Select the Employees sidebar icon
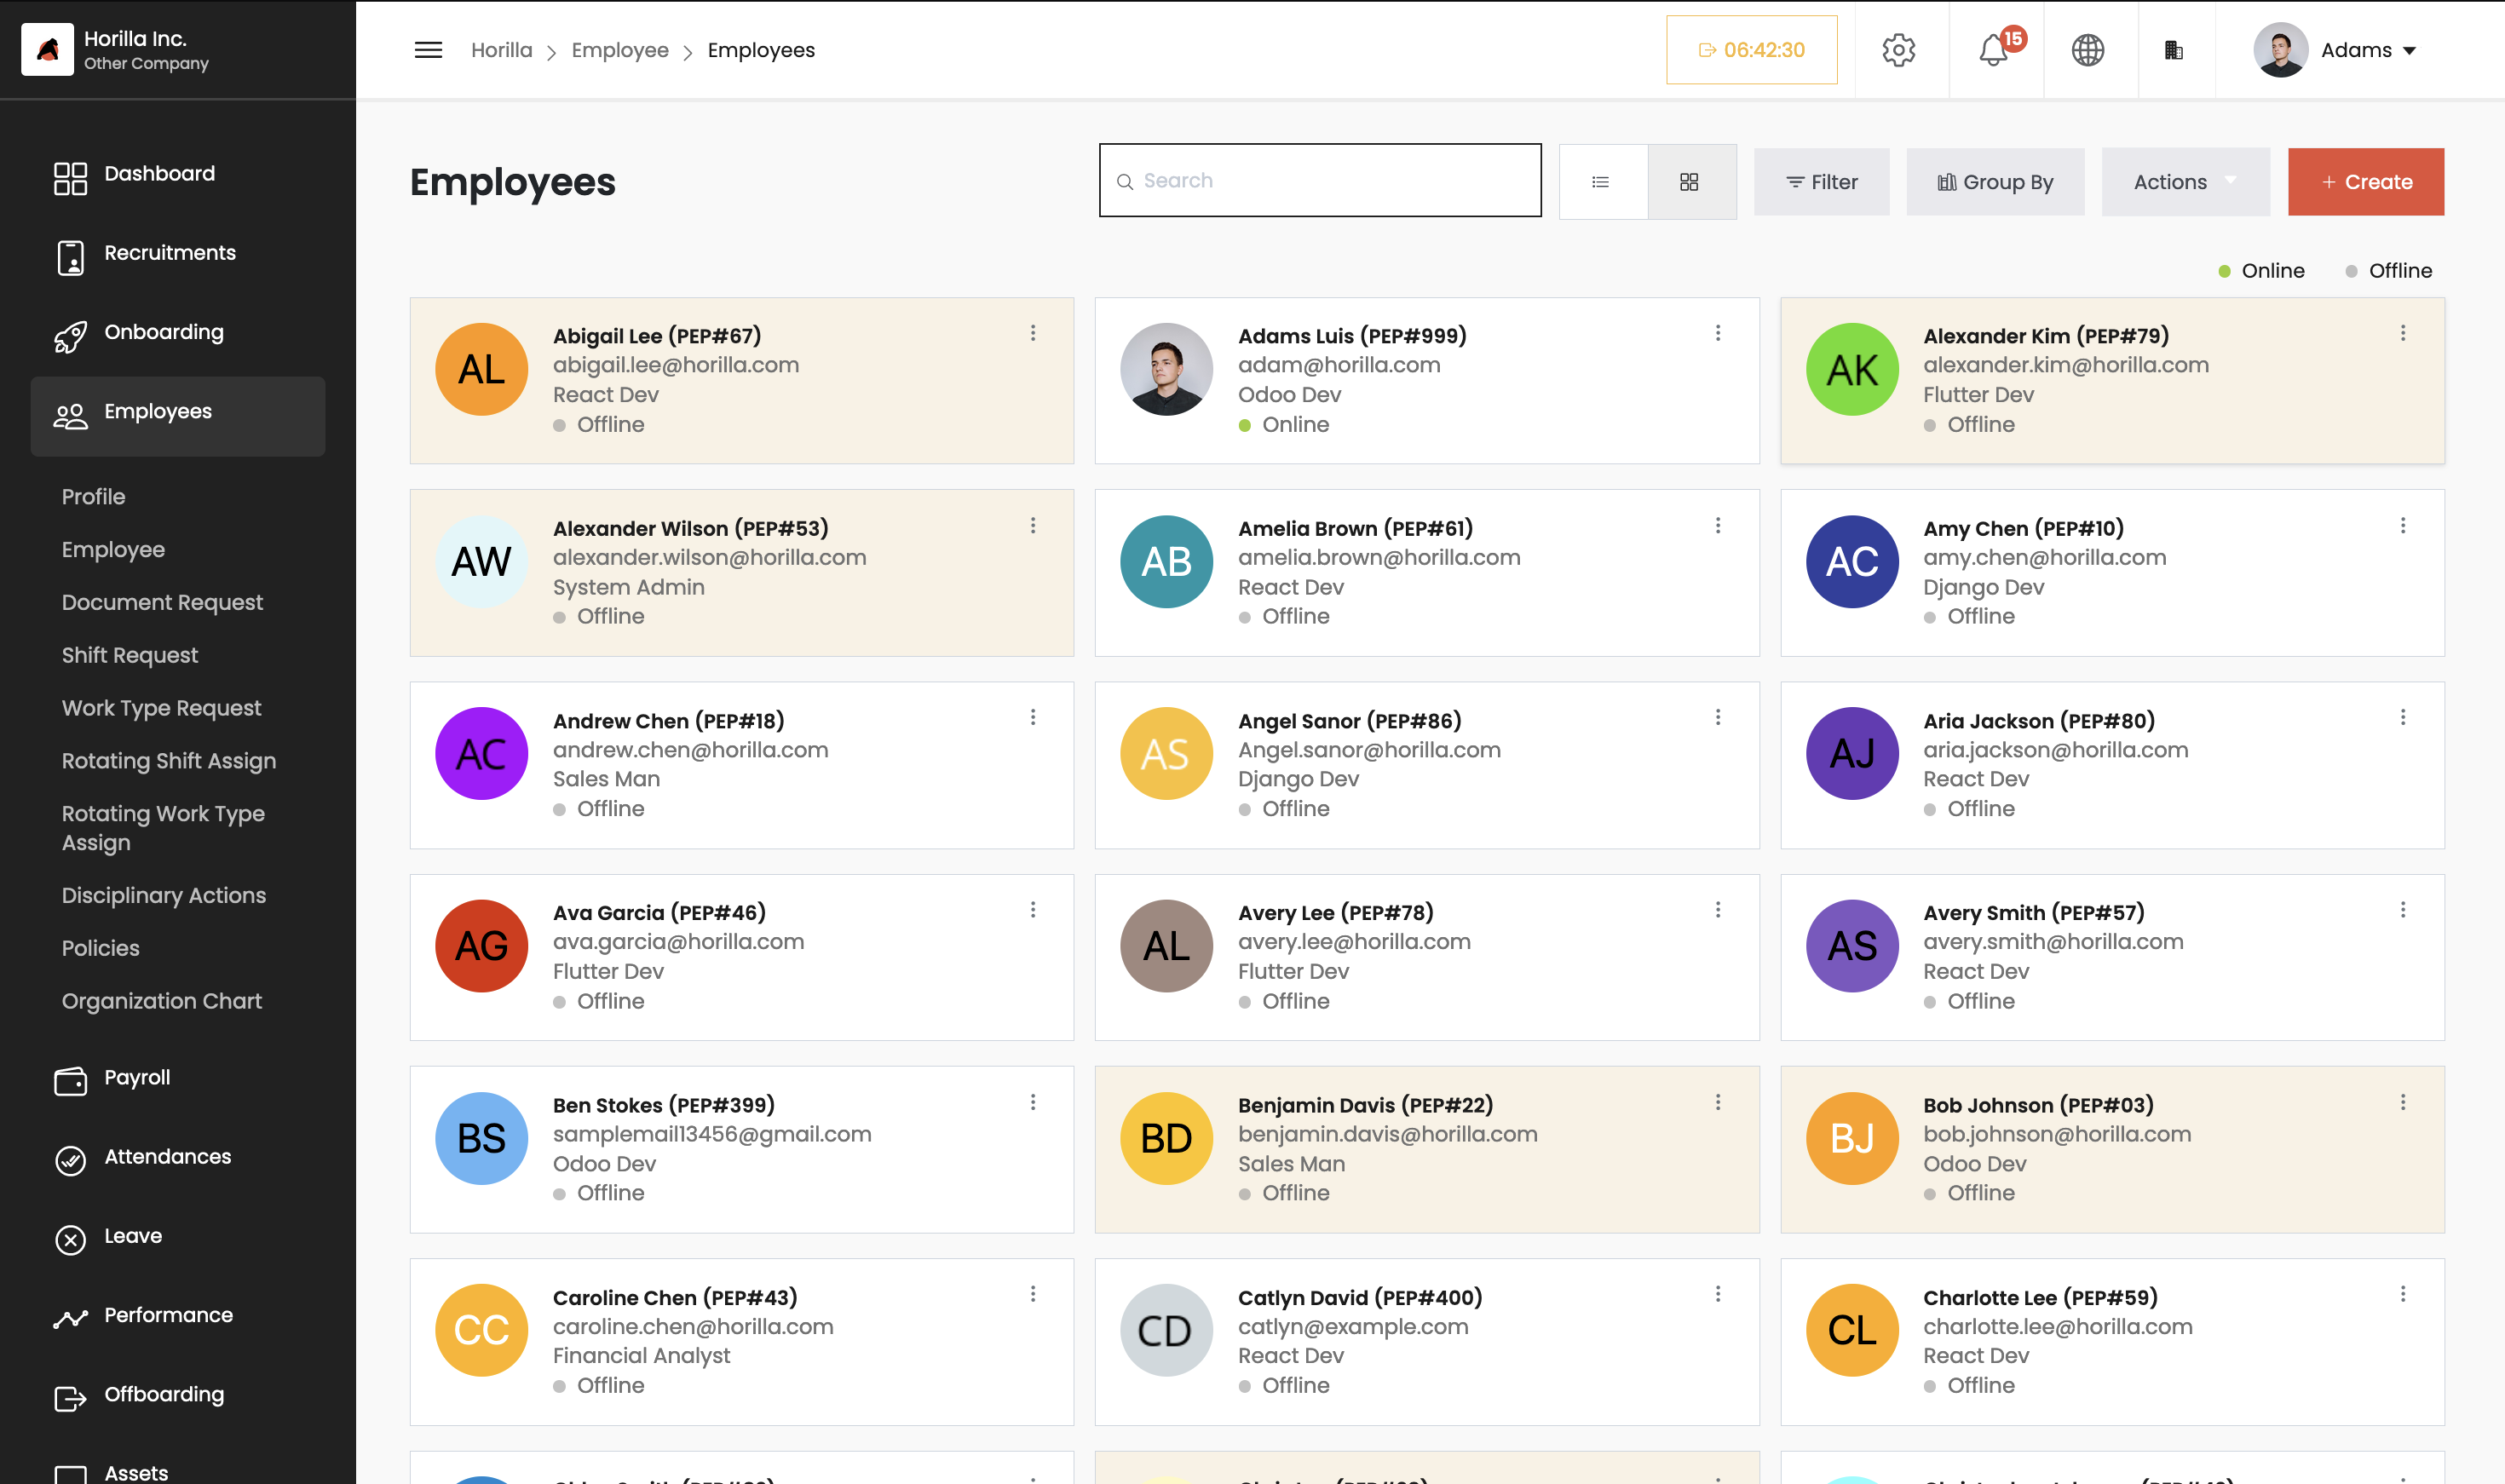This screenshot has width=2505, height=1484. (70, 414)
